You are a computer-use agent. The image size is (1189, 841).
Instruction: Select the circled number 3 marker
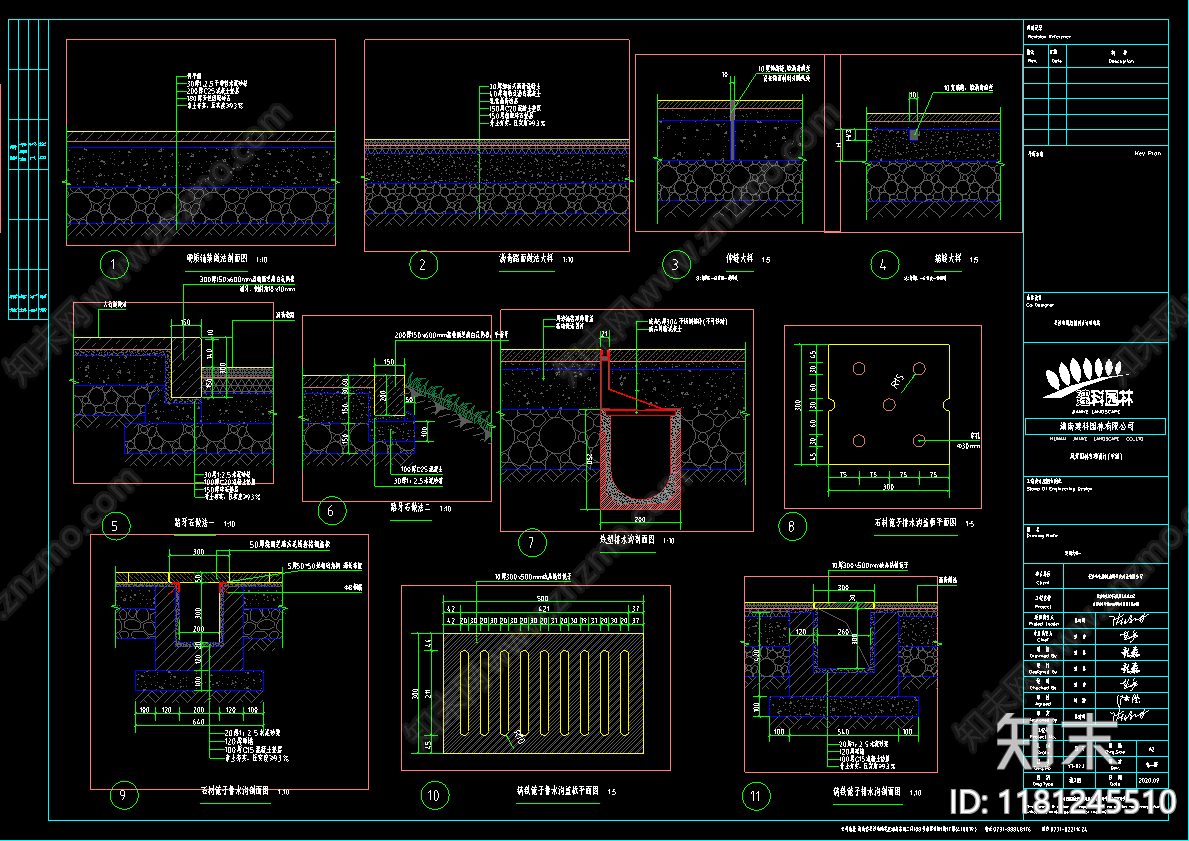coord(675,265)
